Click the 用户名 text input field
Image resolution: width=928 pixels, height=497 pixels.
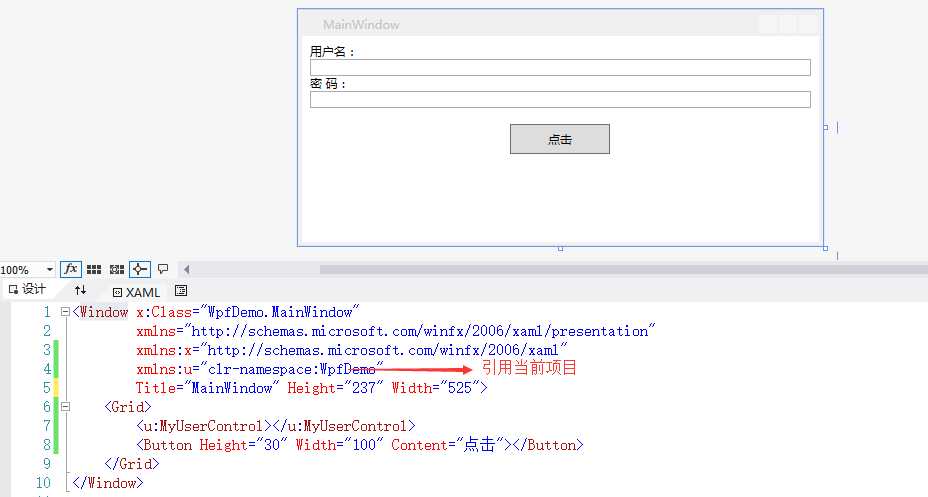[560, 67]
